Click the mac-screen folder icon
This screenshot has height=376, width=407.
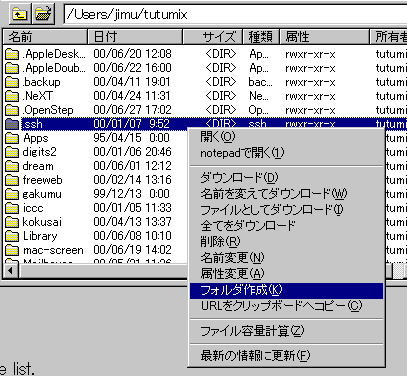coord(12,250)
